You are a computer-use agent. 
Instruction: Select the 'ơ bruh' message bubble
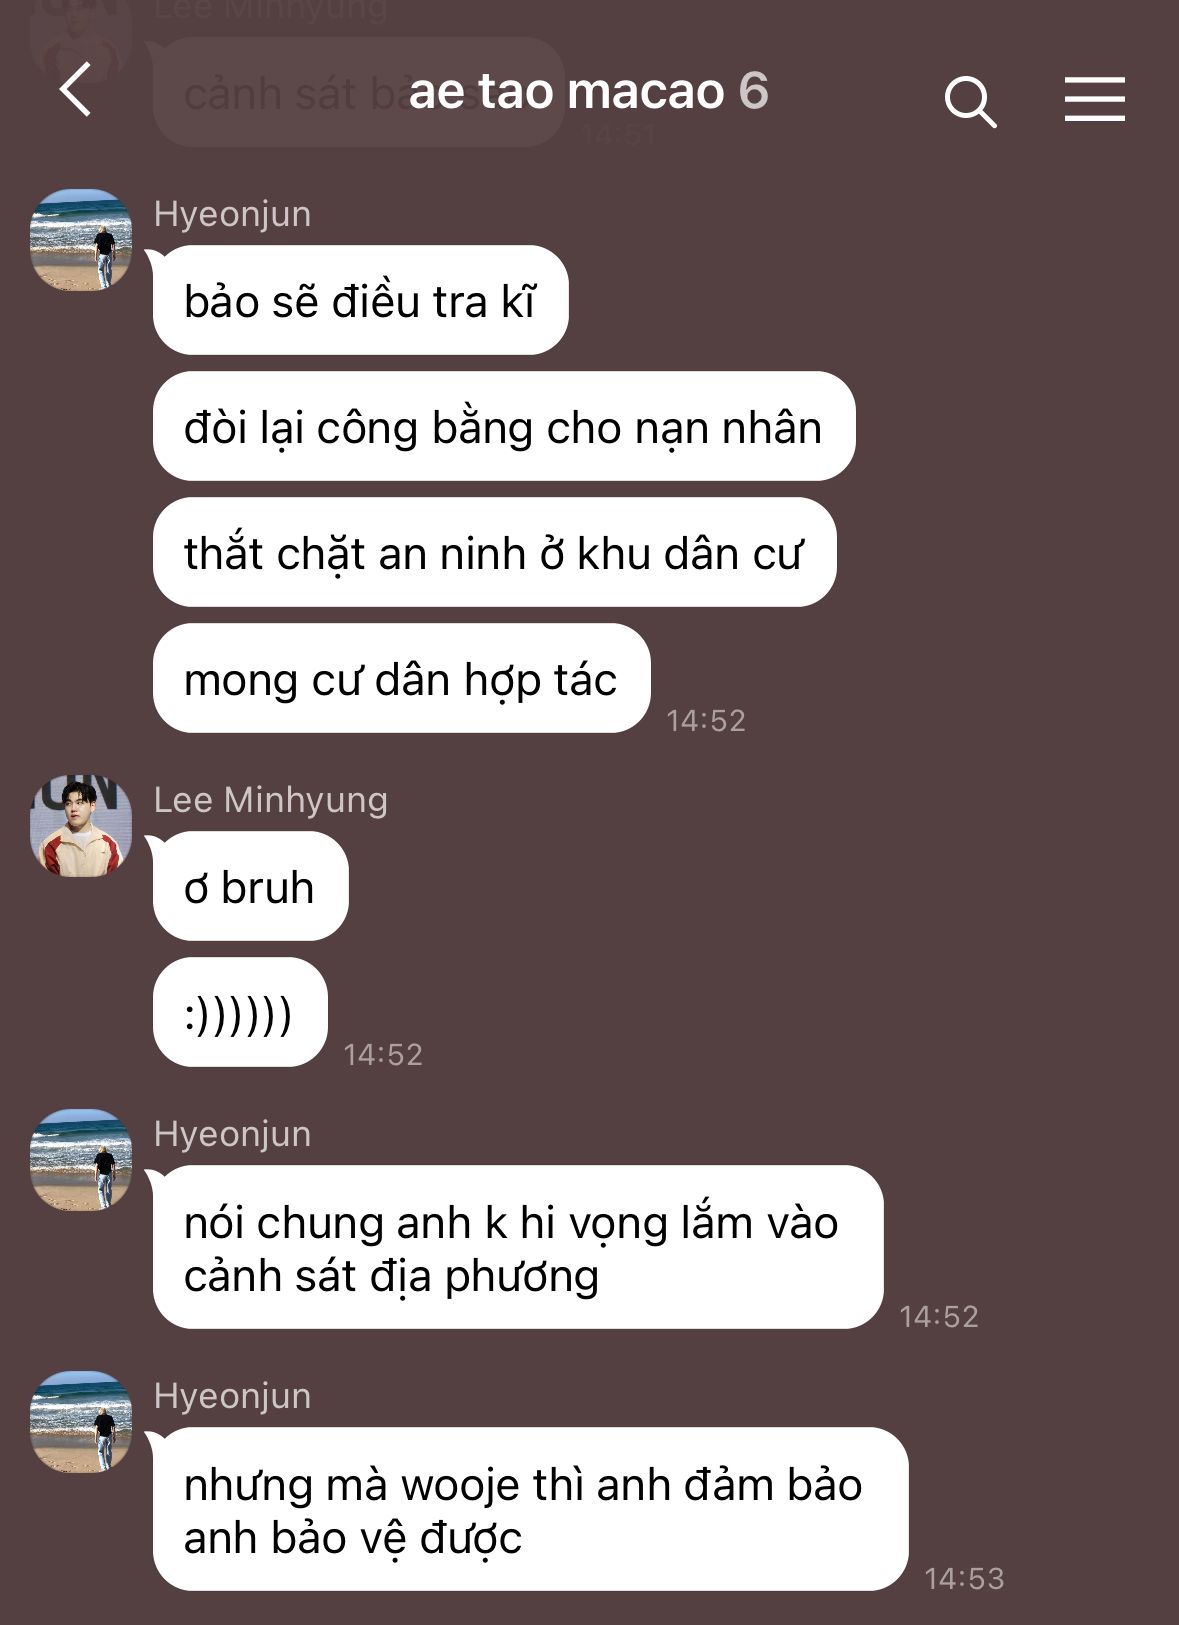(x=250, y=886)
